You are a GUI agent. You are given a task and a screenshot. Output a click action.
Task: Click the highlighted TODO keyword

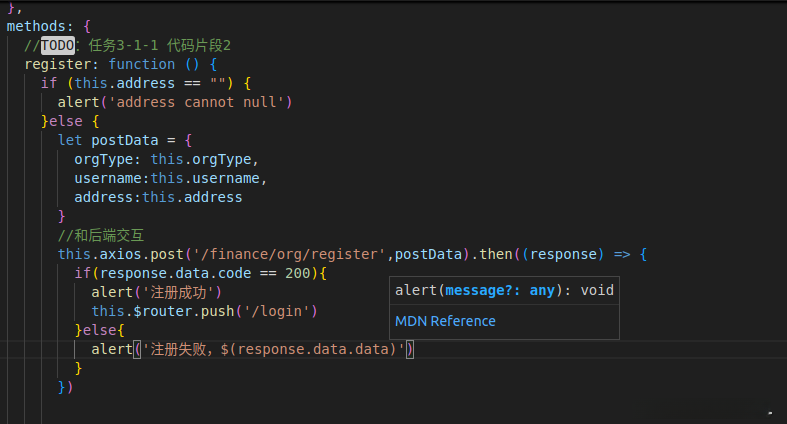[57, 45]
